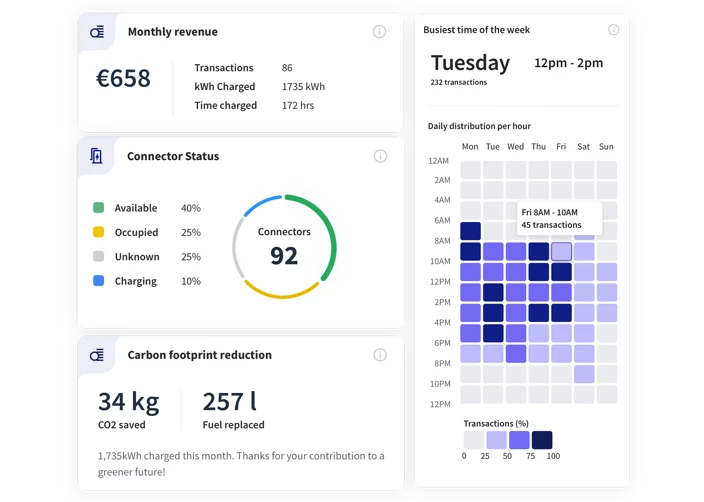Click the Mon 6AM dark heatmap cell

pos(470,231)
